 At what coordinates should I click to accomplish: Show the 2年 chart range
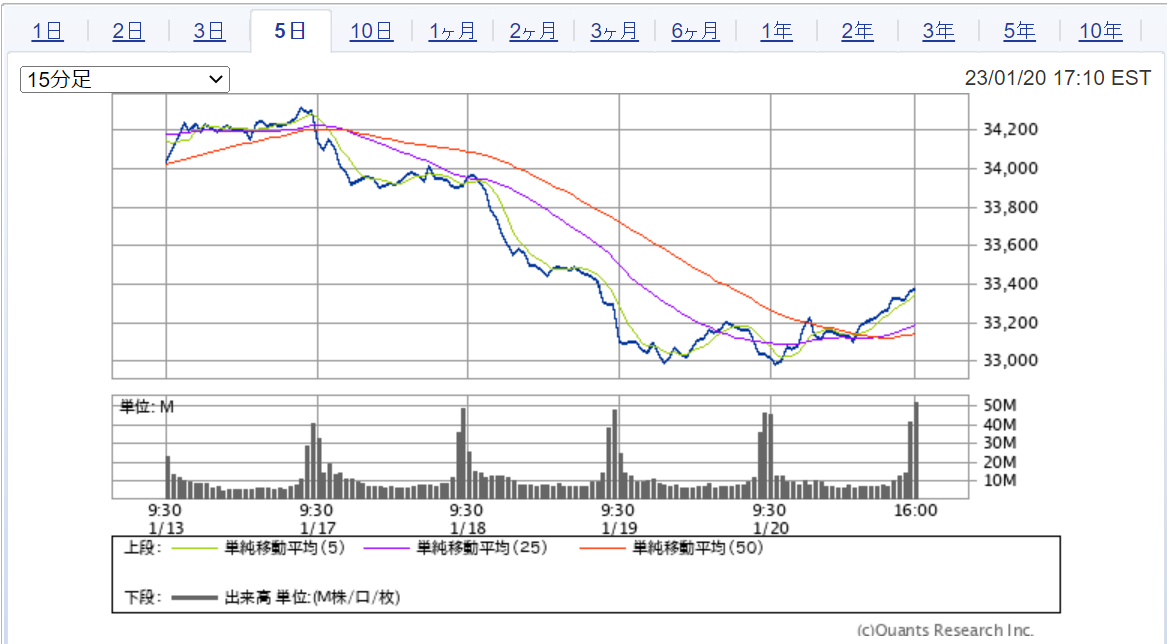click(x=857, y=31)
